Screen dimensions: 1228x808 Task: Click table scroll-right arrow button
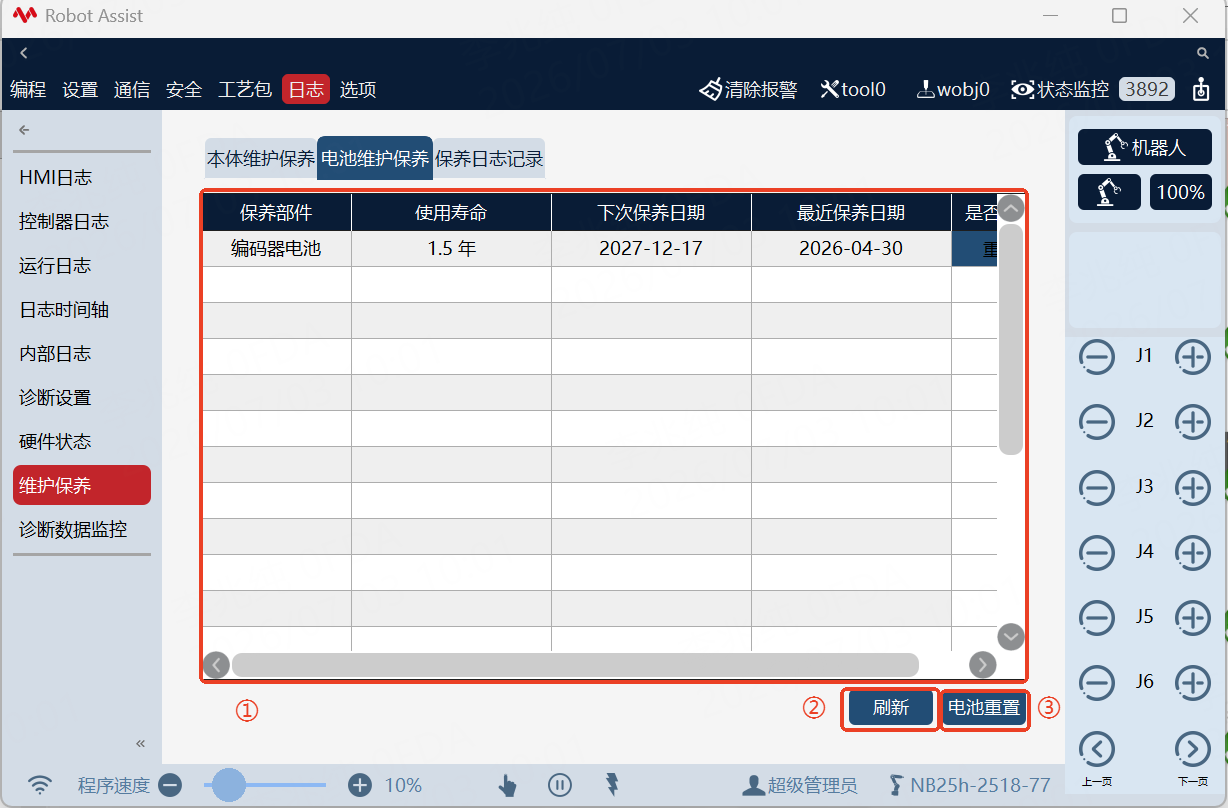click(x=983, y=665)
